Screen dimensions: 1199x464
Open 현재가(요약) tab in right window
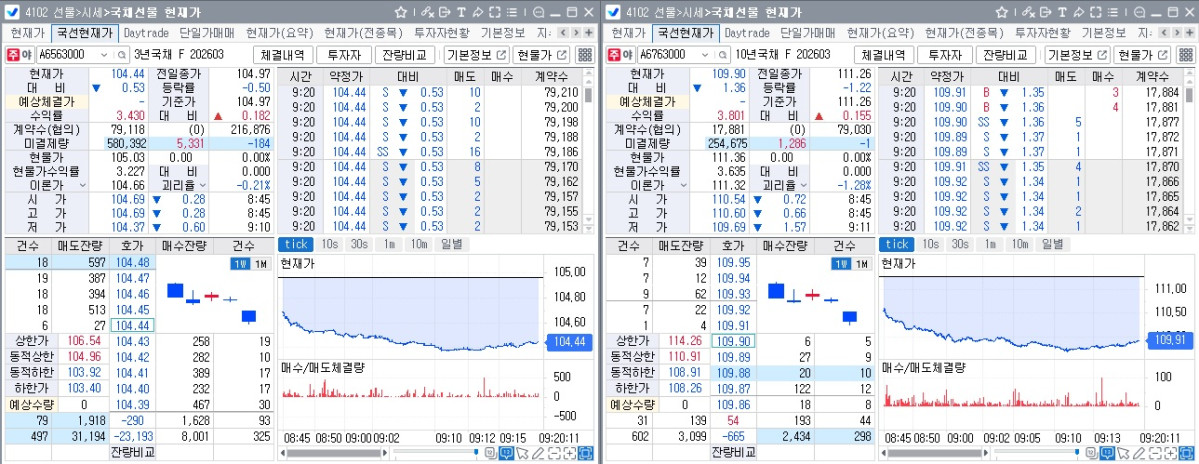[878, 33]
